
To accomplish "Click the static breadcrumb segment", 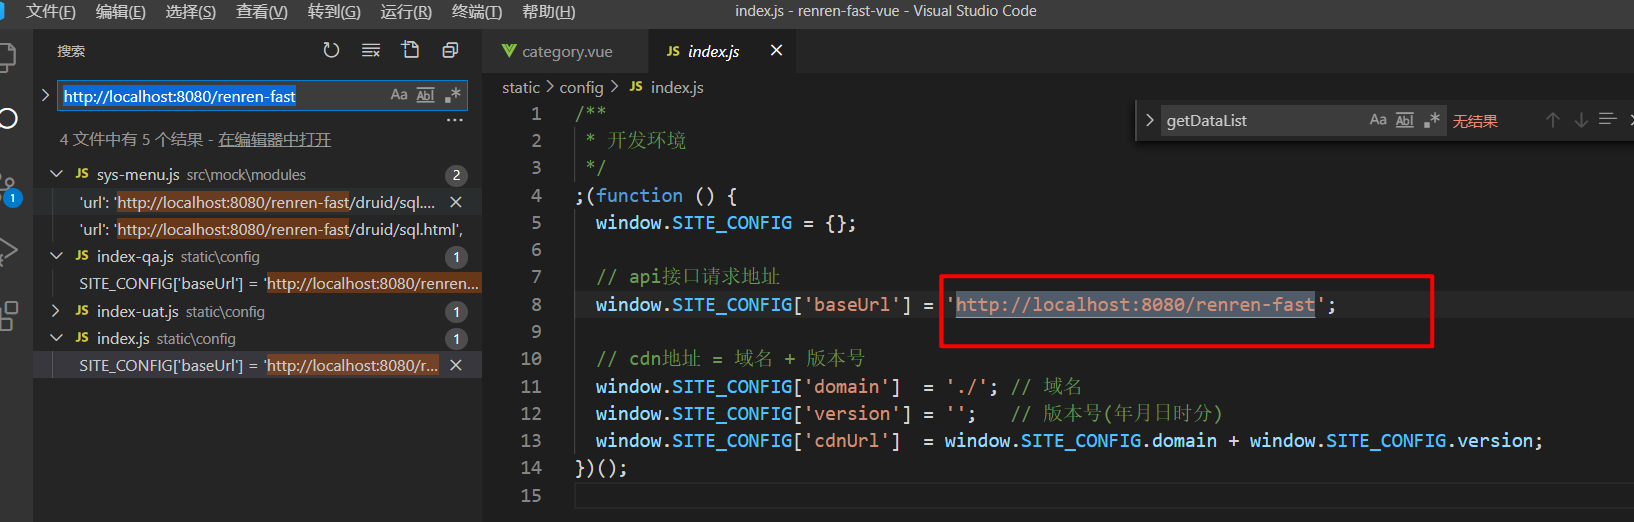I will (521, 88).
